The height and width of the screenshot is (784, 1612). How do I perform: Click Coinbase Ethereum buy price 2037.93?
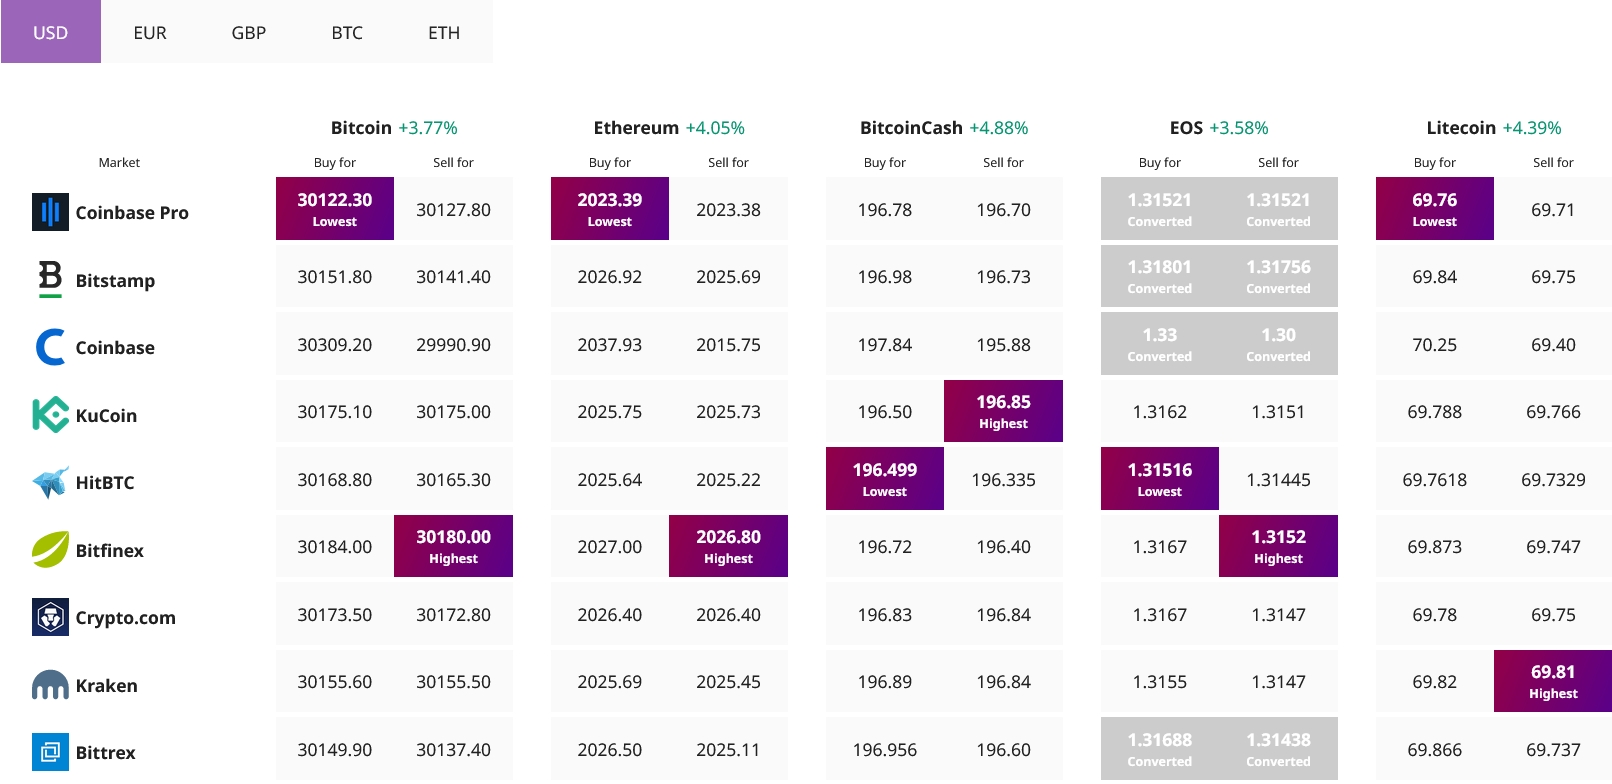610,344
